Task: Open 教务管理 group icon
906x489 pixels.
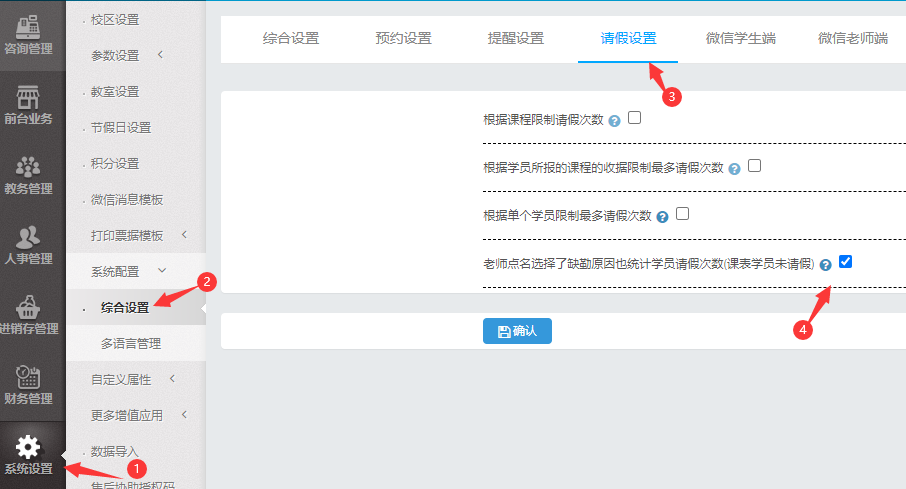Action: click(28, 167)
